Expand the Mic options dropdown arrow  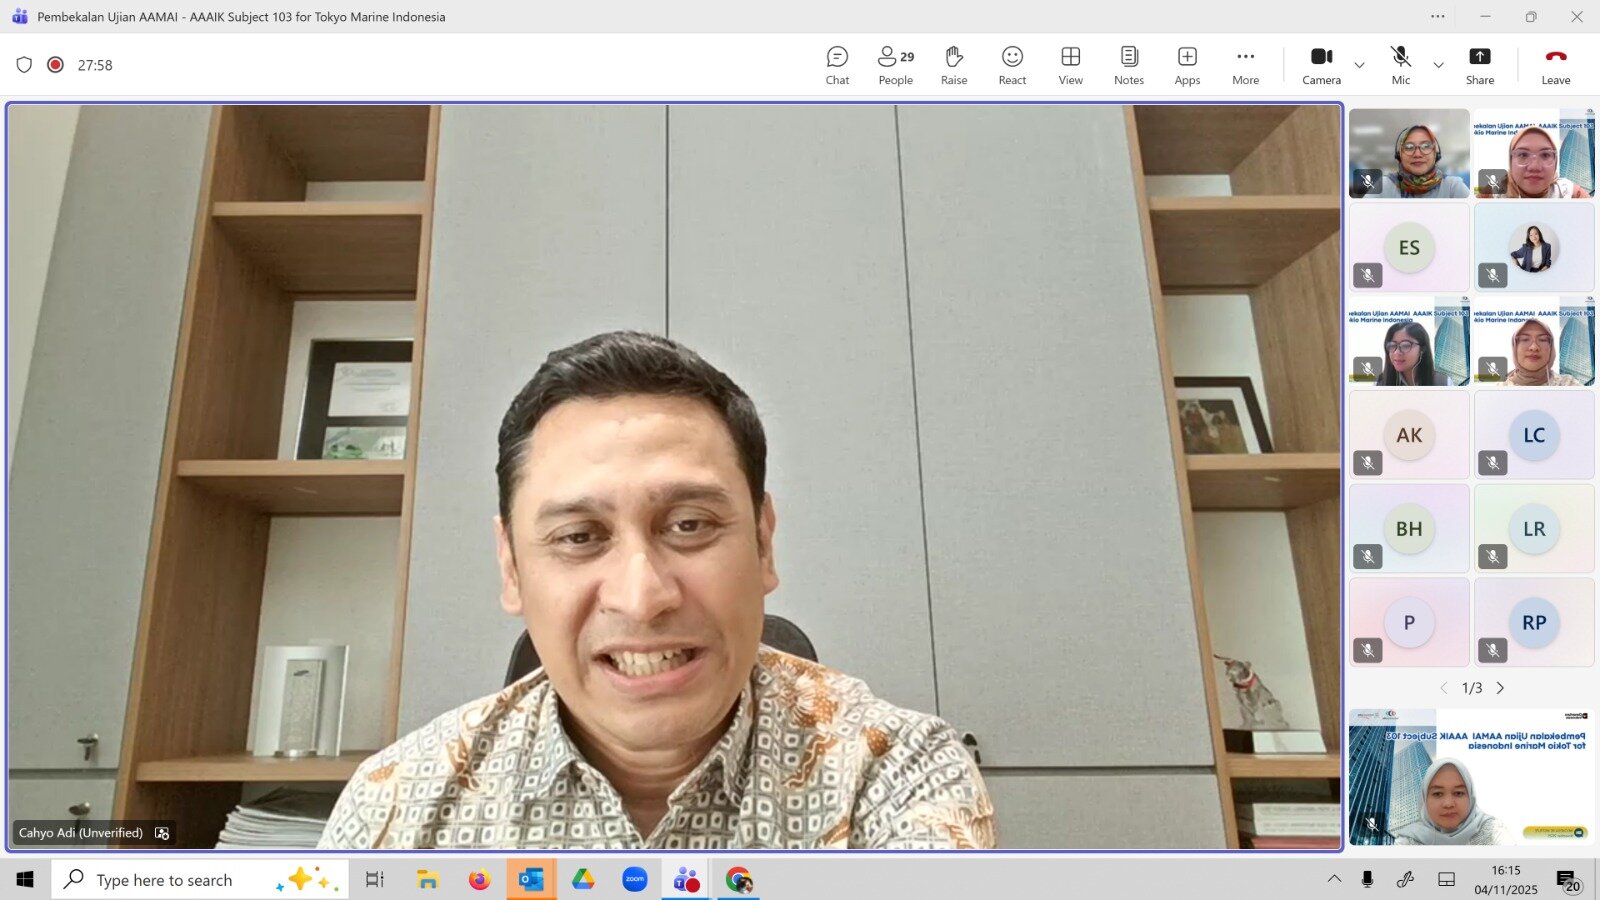click(x=1438, y=66)
